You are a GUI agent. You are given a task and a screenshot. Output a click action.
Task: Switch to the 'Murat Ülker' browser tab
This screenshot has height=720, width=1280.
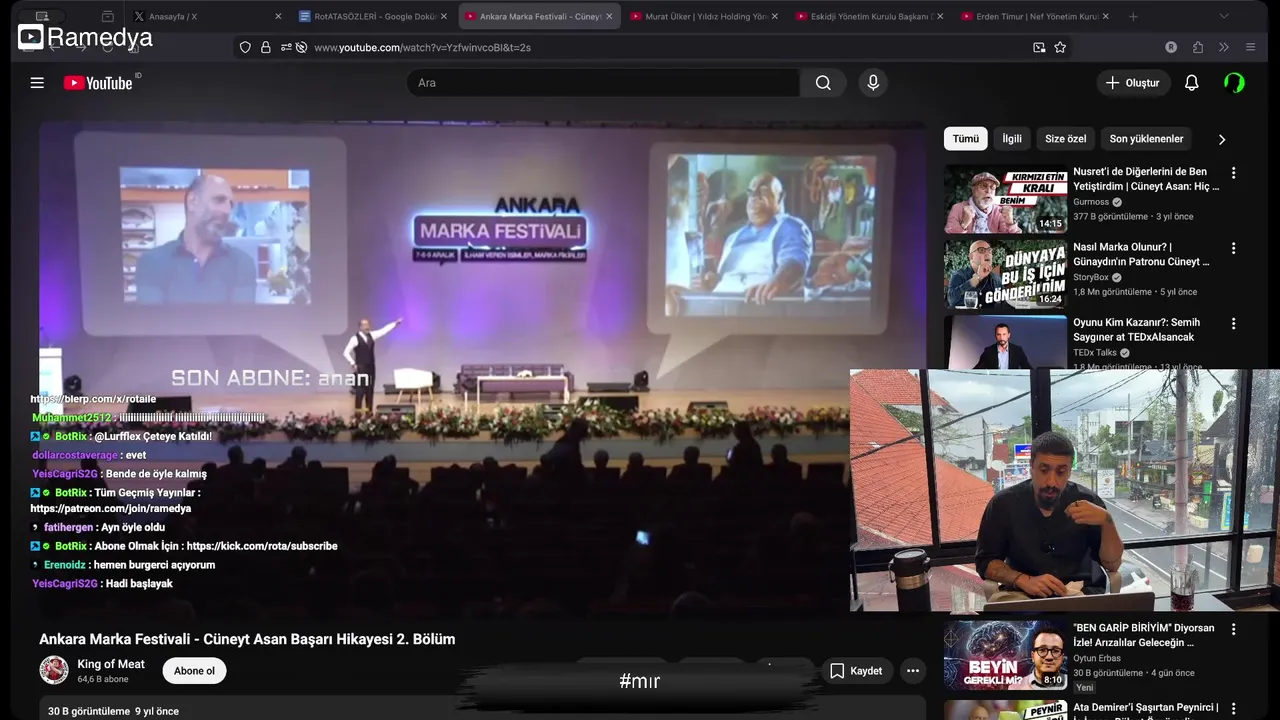(703, 17)
